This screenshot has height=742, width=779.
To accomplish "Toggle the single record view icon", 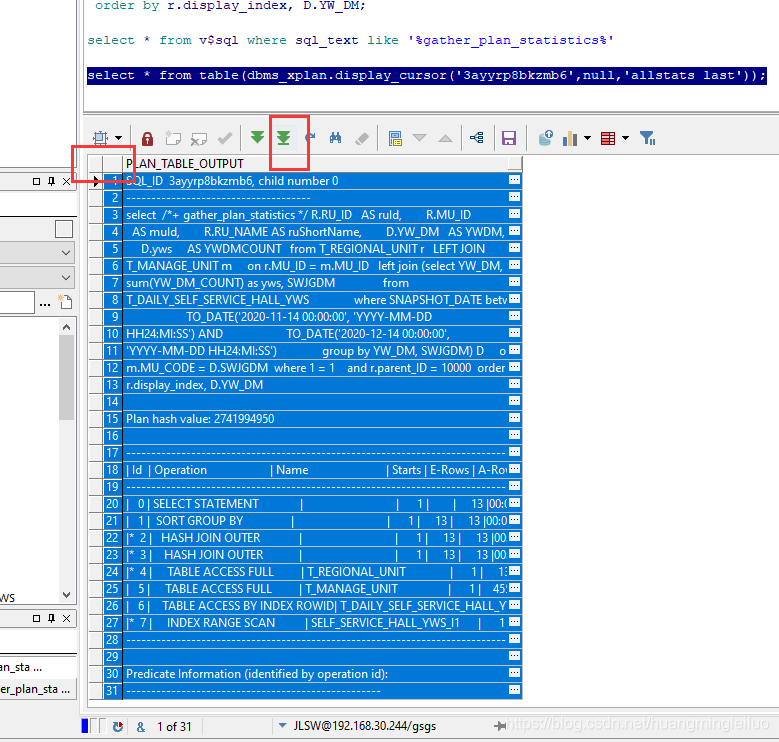I will coord(395,138).
